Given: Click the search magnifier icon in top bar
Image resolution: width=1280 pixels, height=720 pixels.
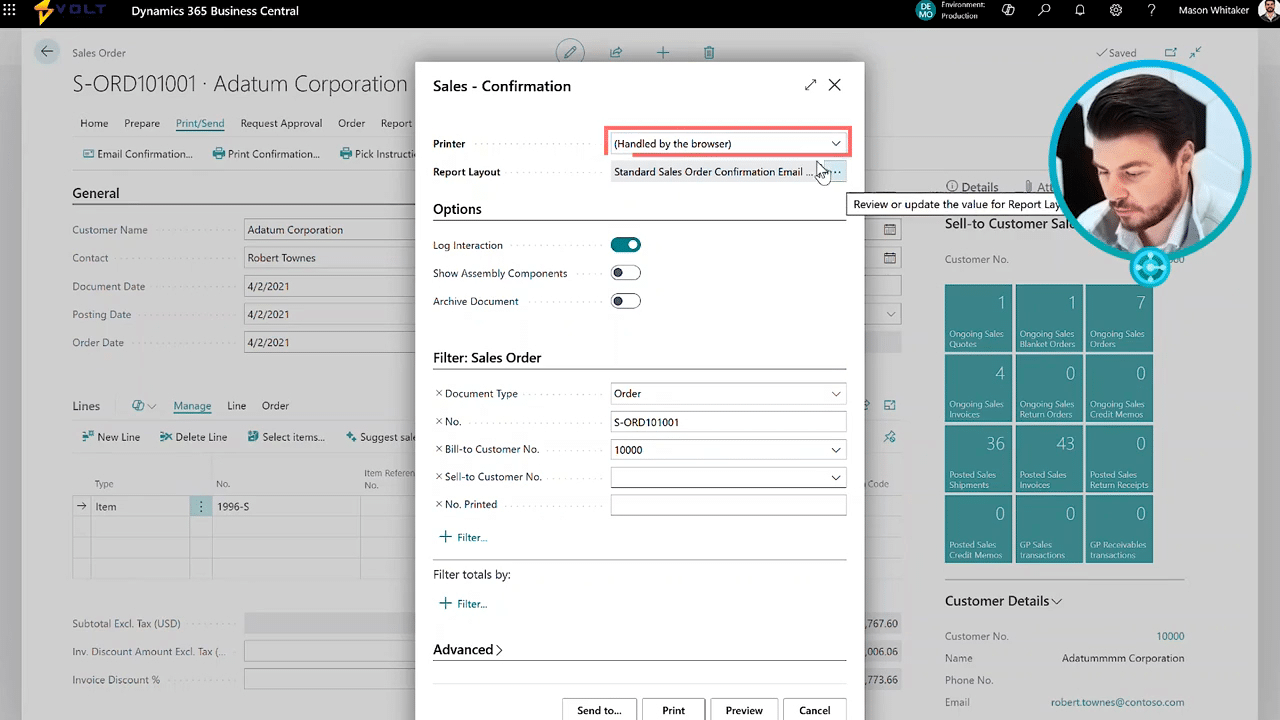Looking at the screenshot, I should [1044, 11].
